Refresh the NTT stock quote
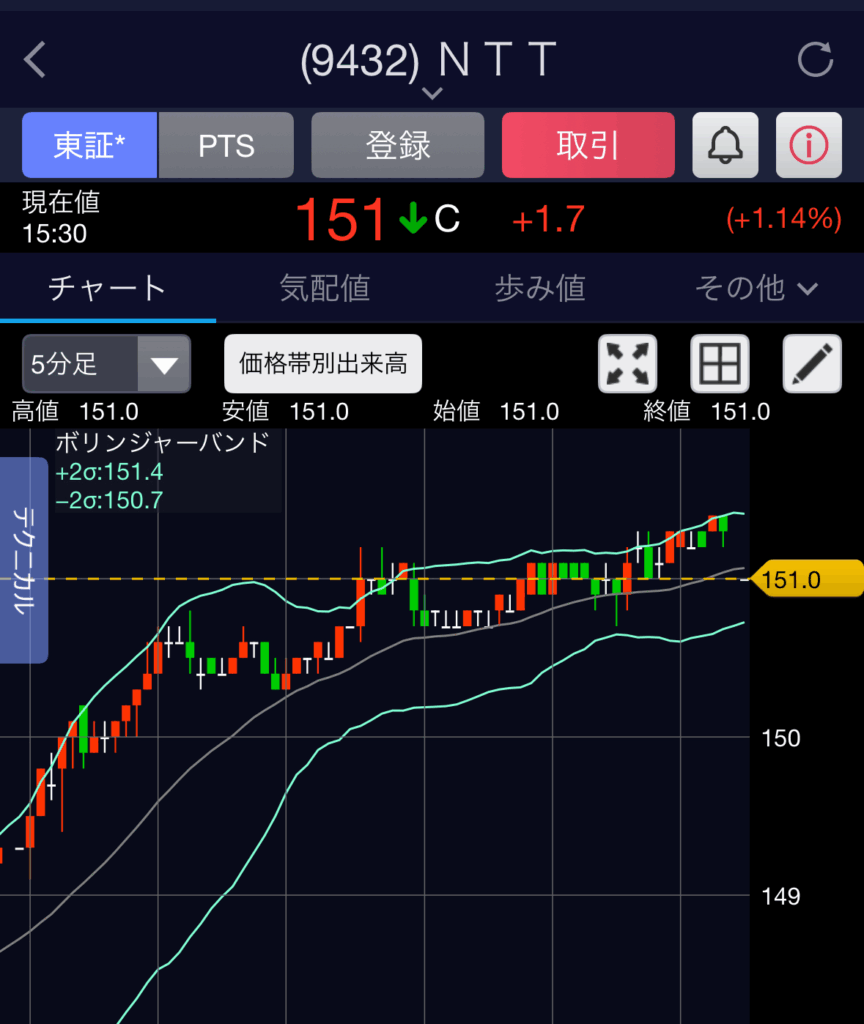The width and height of the screenshot is (864, 1024). [815, 60]
